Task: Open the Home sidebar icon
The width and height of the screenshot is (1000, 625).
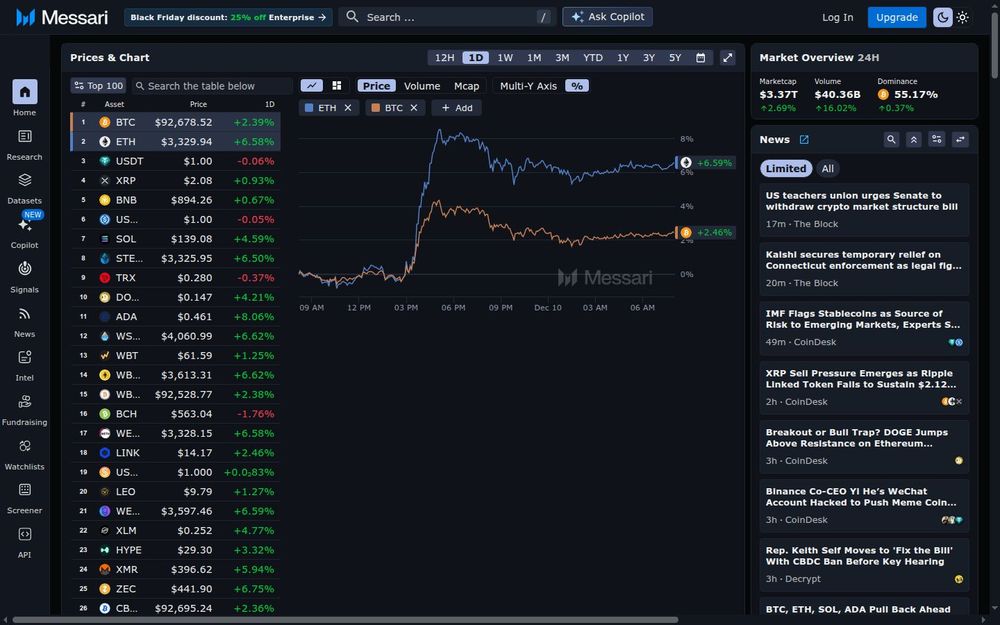Action: (24, 92)
